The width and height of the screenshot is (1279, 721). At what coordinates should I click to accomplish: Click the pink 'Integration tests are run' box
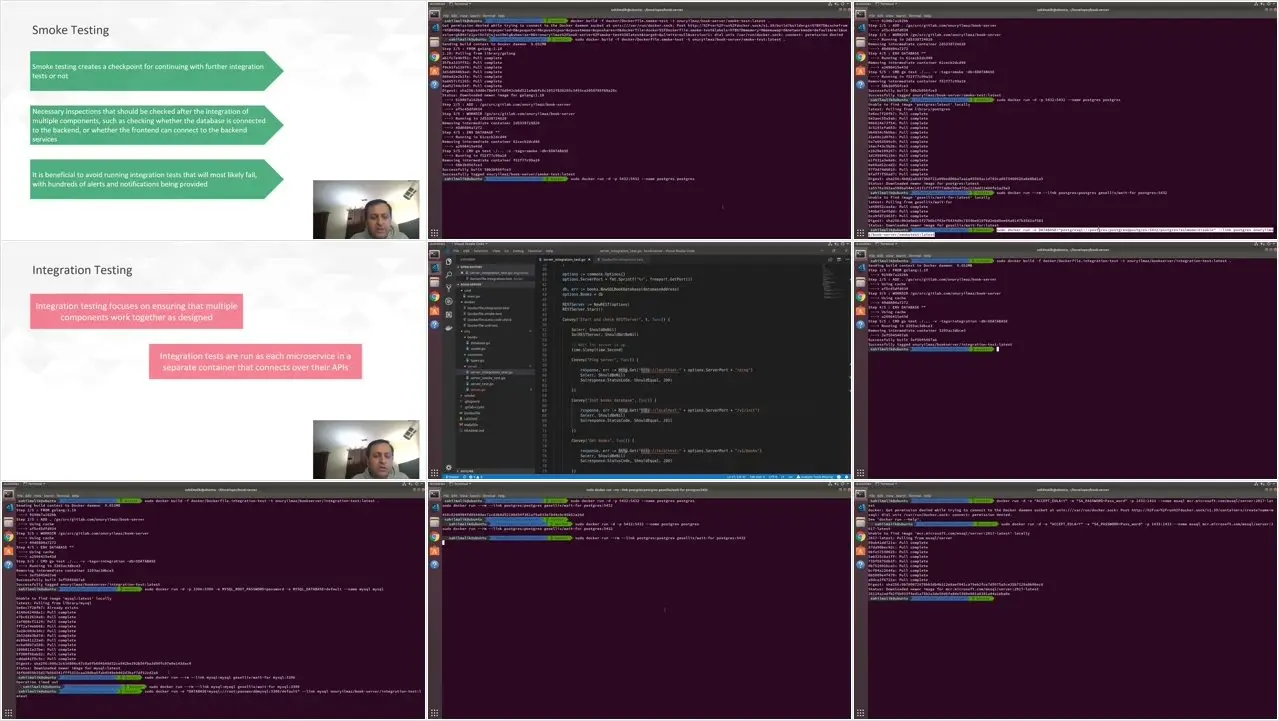pos(256,361)
